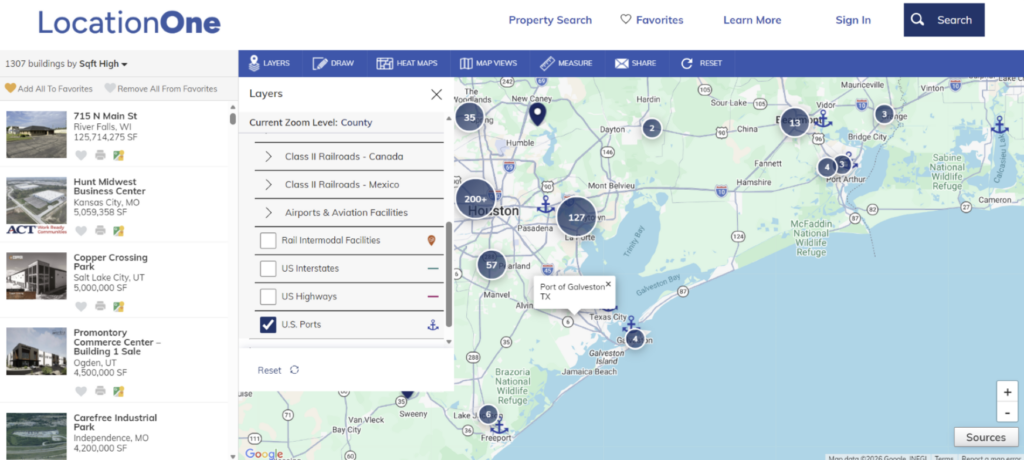Open Map Views menu

tap(488, 63)
